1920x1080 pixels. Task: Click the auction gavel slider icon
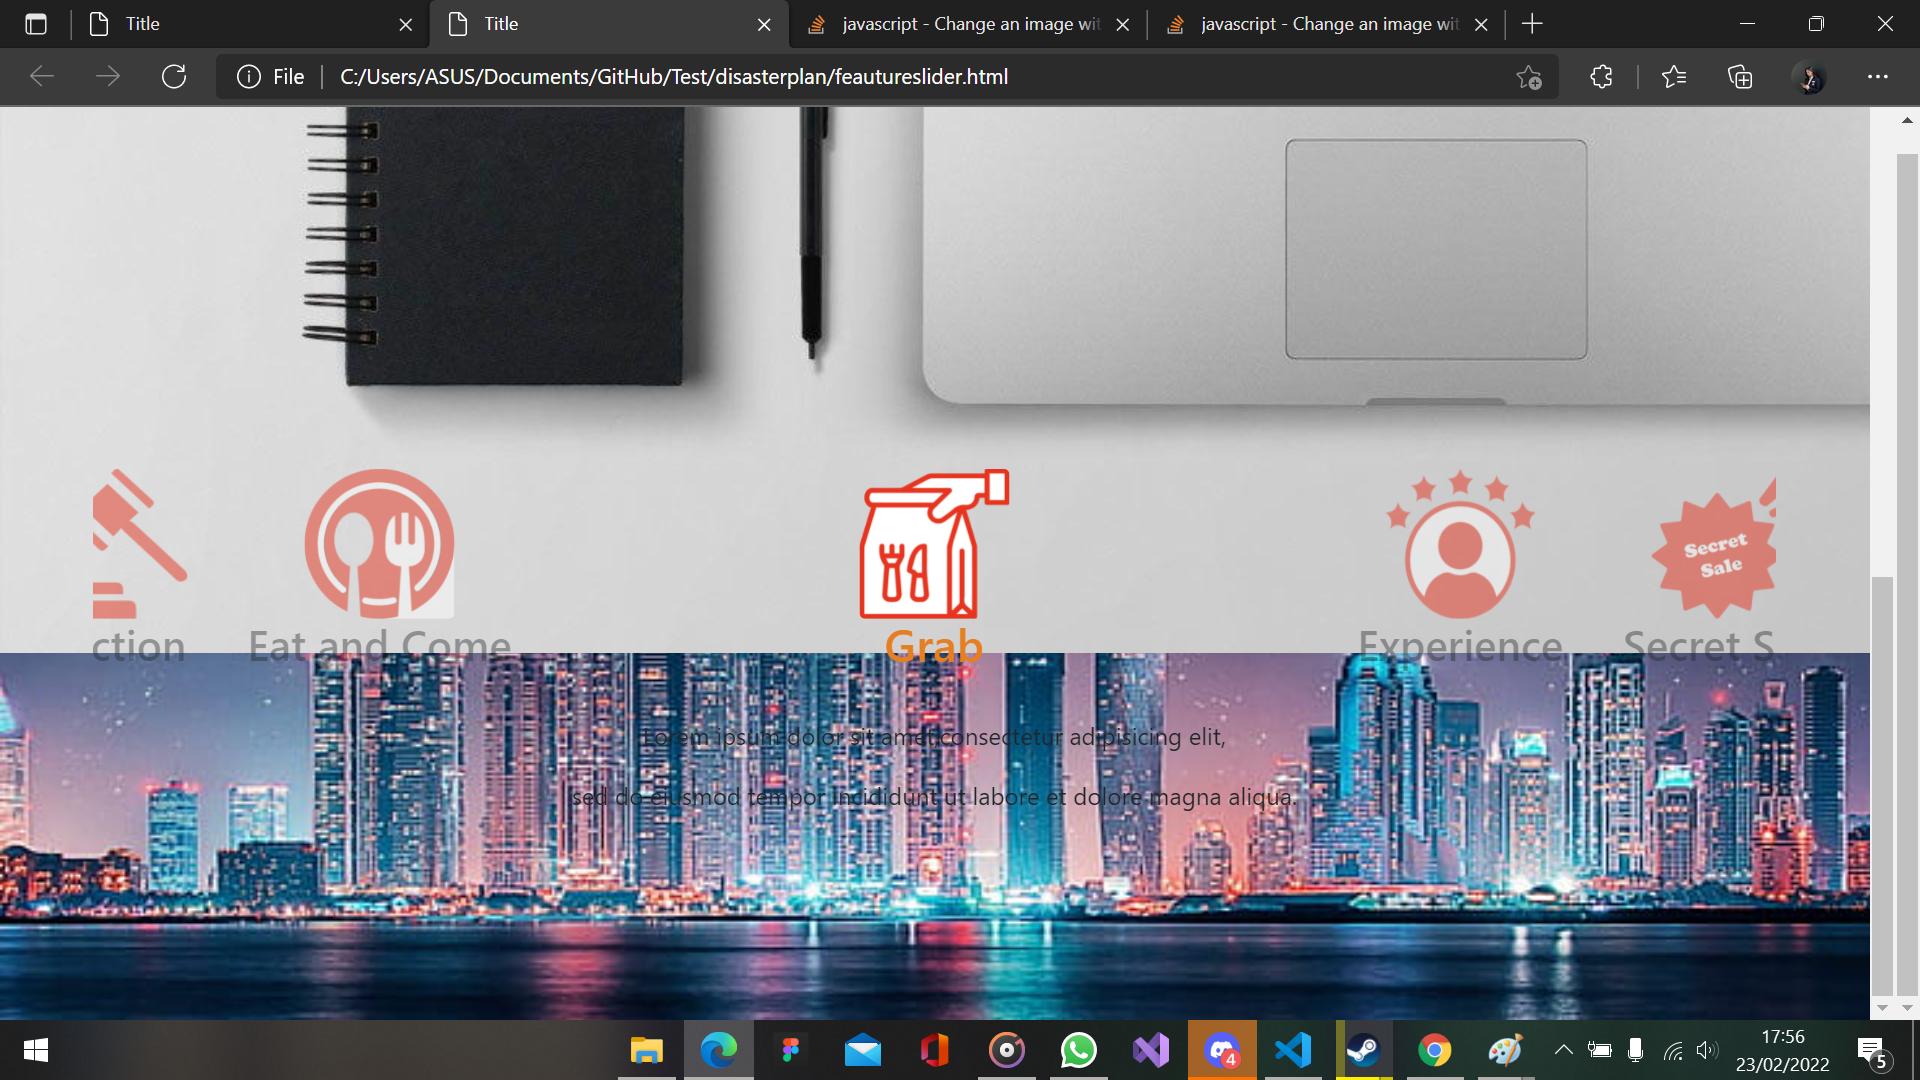pyautogui.click(x=139, y=544)
